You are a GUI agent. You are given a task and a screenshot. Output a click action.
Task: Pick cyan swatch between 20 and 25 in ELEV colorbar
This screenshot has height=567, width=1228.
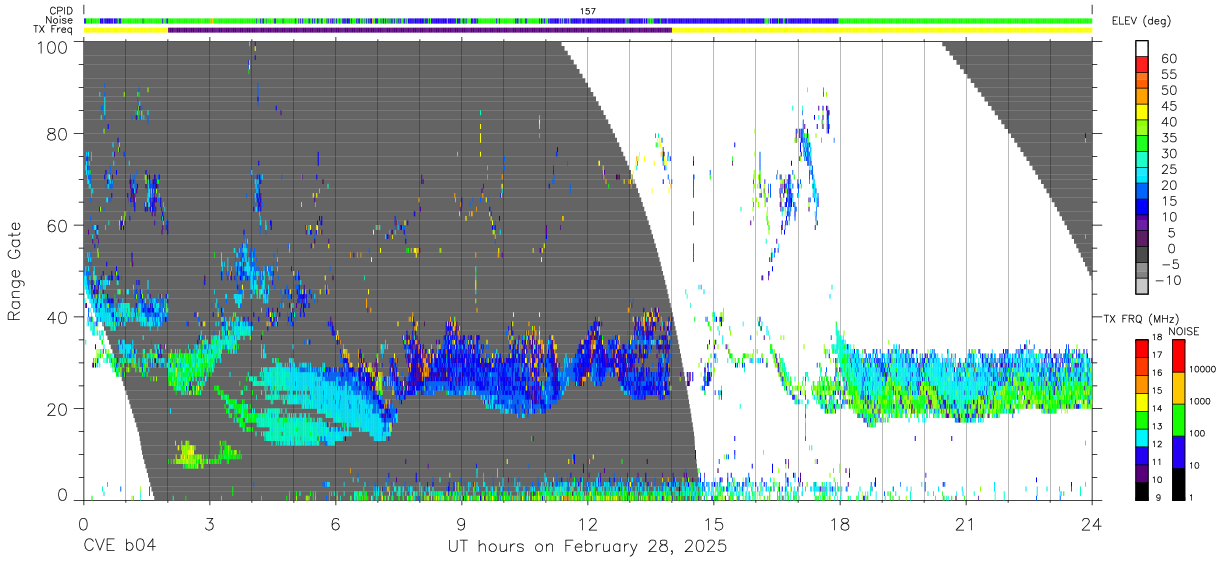1143,177
